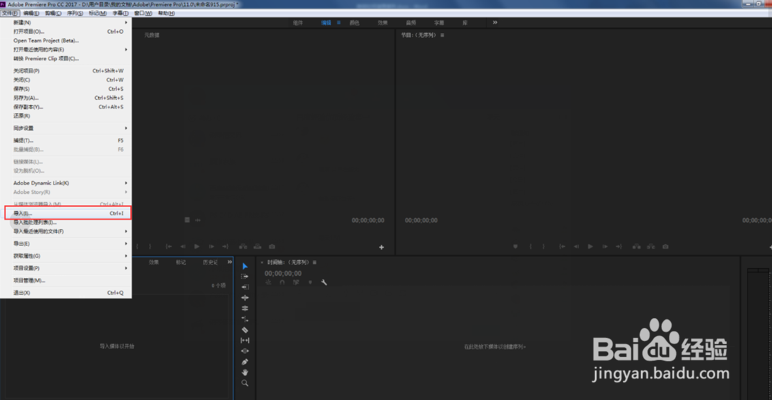Click source monitor export frame camera
The height and width of the screenshot is (400, 772).
[272, 246]
